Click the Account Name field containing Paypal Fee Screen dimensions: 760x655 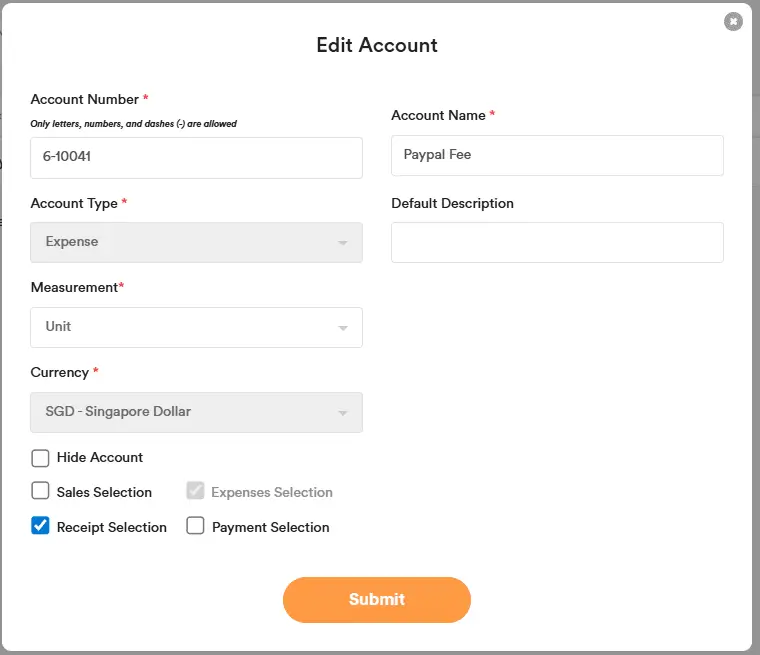coord(557,155)
